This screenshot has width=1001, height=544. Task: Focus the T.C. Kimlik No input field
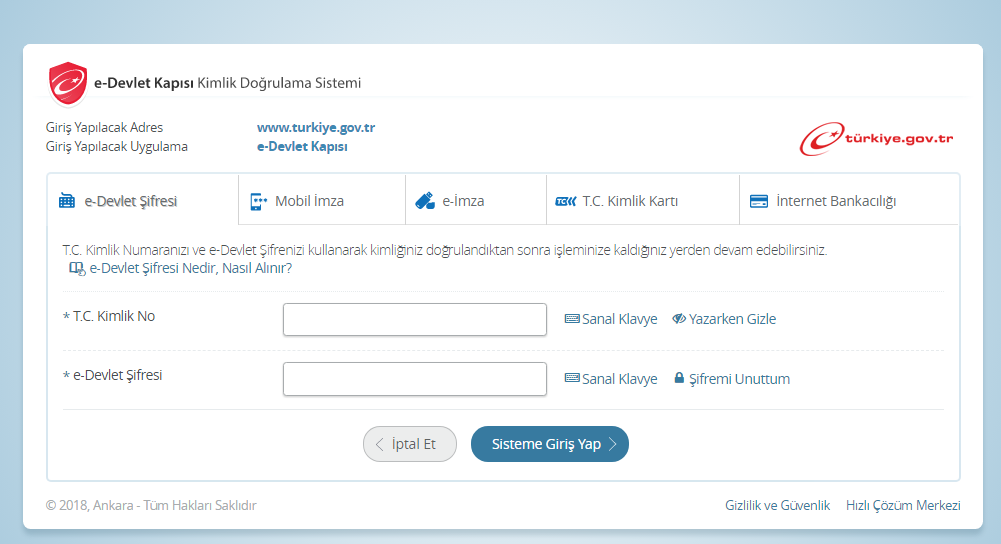tap(415, 319)
